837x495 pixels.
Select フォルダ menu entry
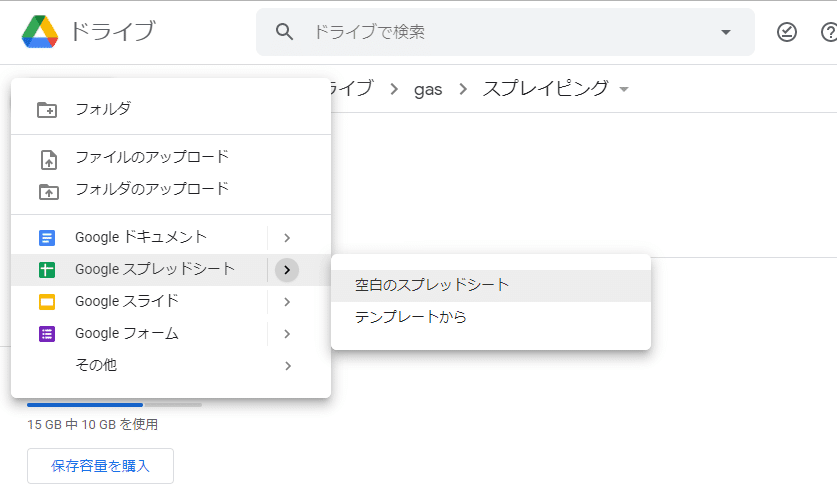pyautogui.click(x=171, y=109)
